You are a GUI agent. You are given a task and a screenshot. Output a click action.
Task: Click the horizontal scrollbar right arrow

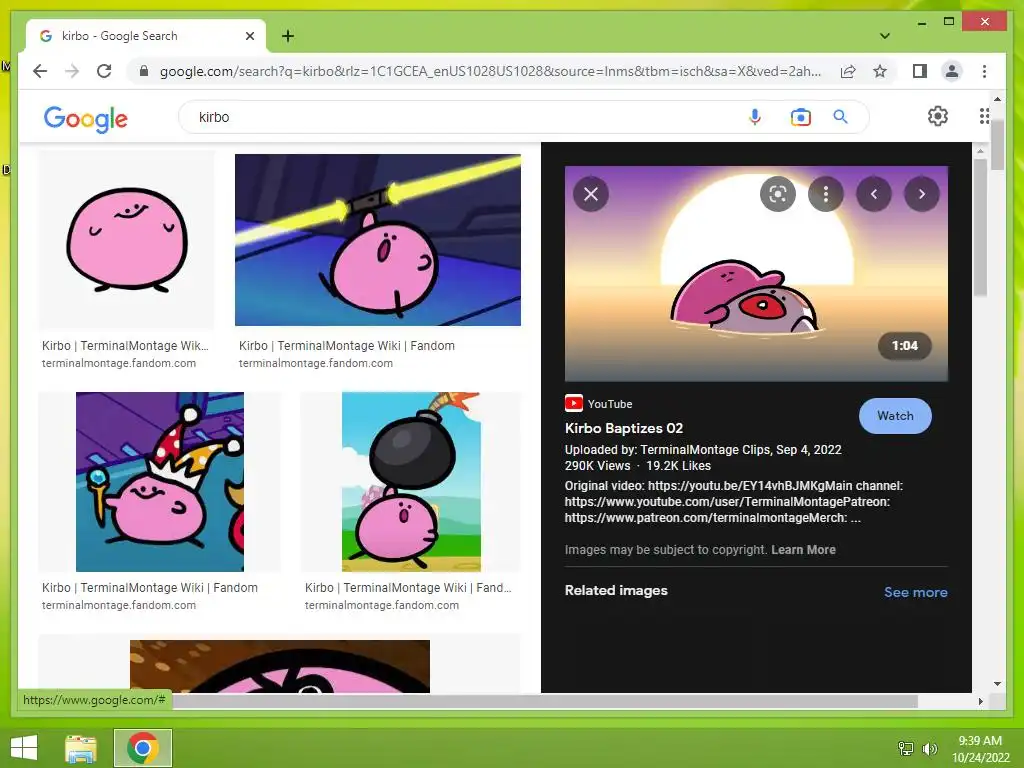[980, 701]
